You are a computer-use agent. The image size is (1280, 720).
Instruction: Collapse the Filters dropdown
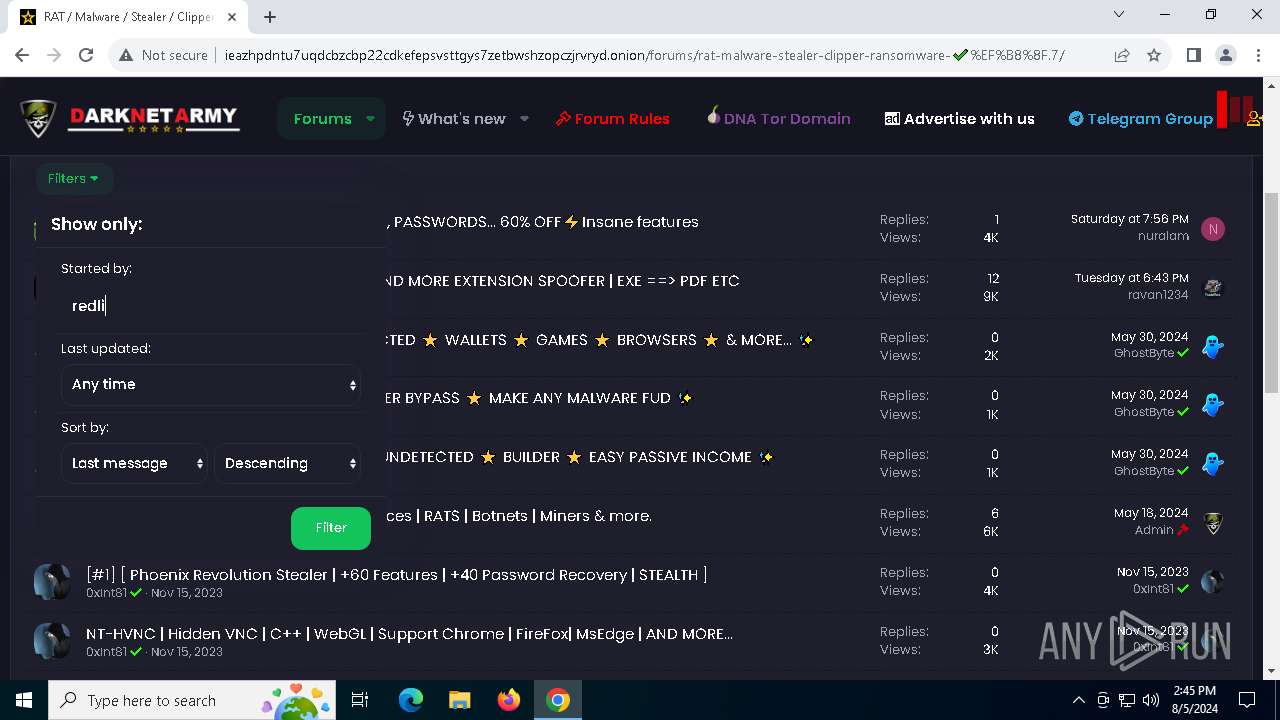(74, 178)
